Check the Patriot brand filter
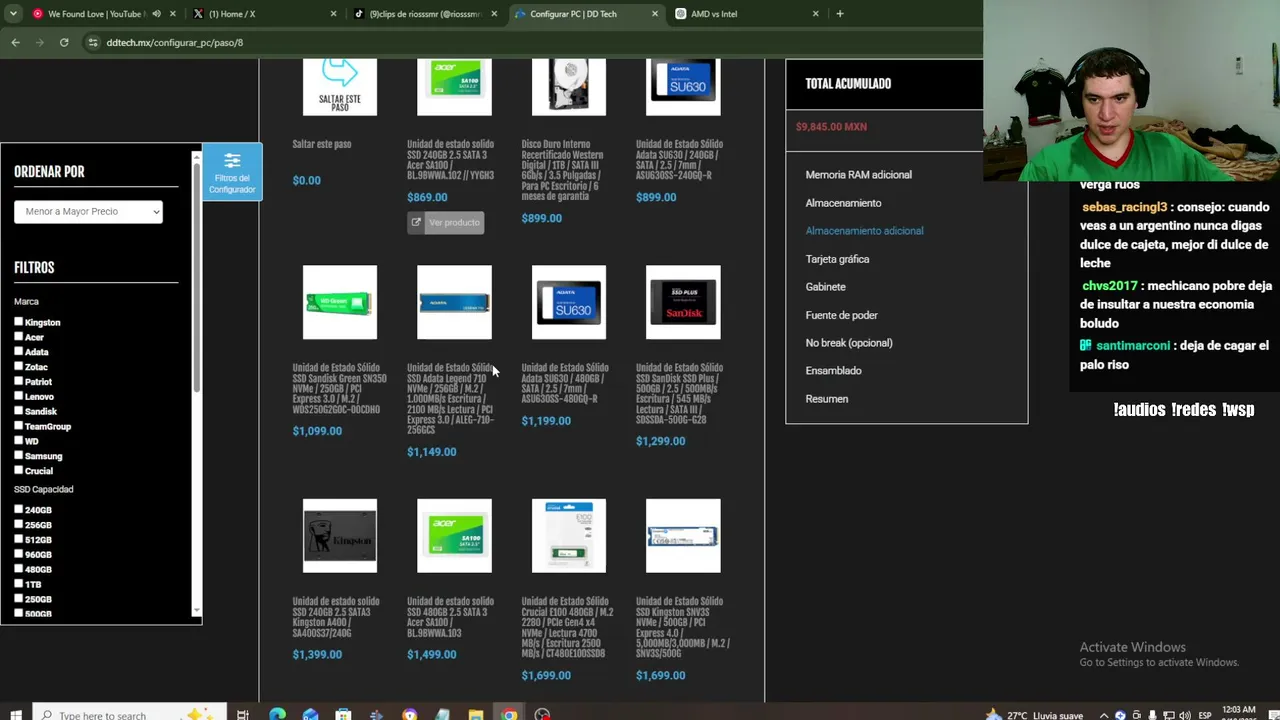 19,381
